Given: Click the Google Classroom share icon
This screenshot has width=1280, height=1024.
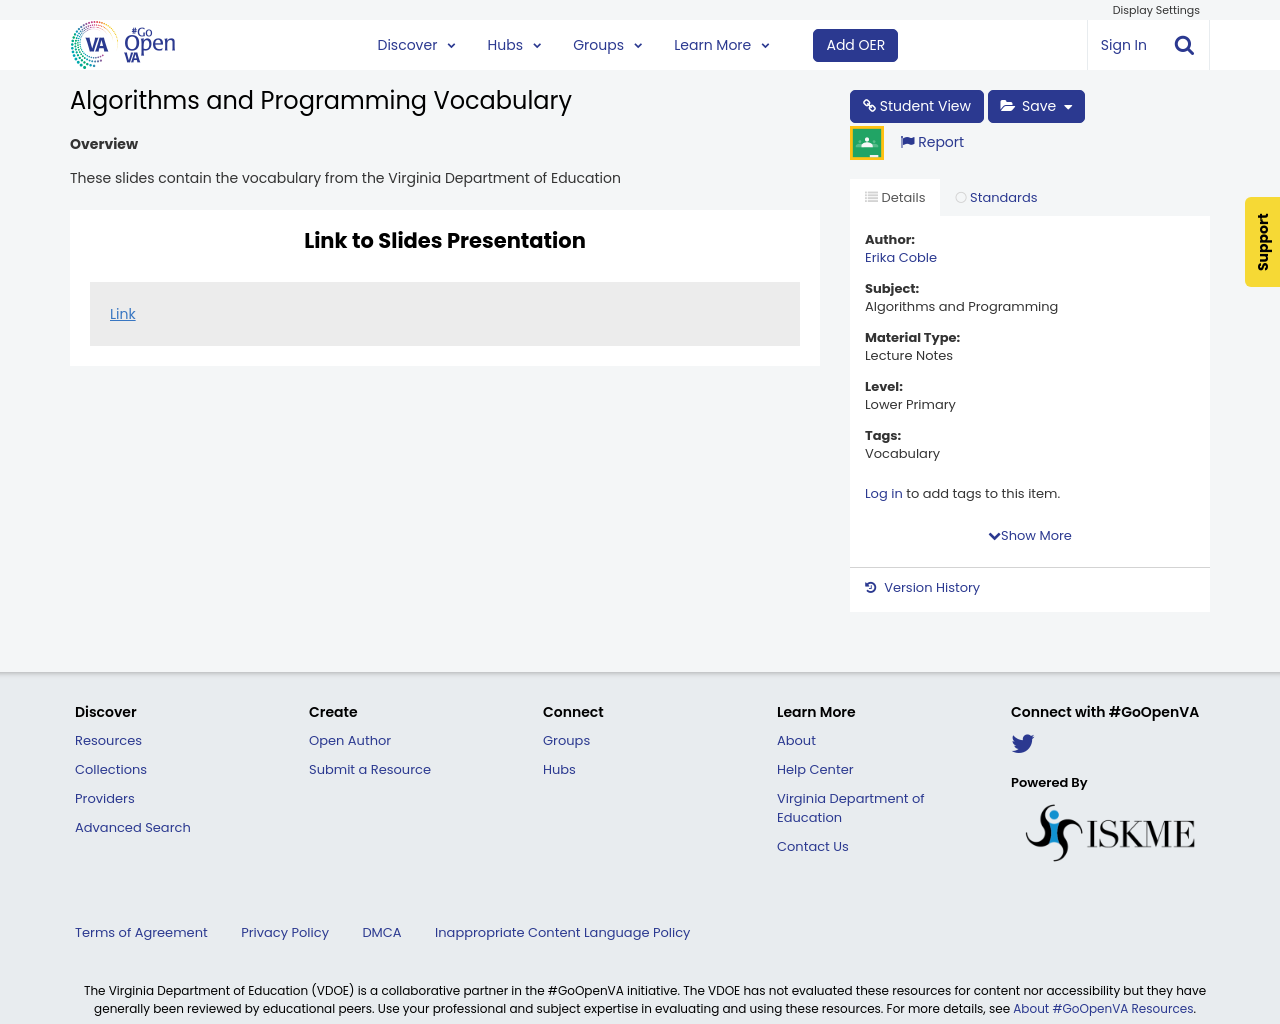Looking at the screenshot, I should coord(866,140).
